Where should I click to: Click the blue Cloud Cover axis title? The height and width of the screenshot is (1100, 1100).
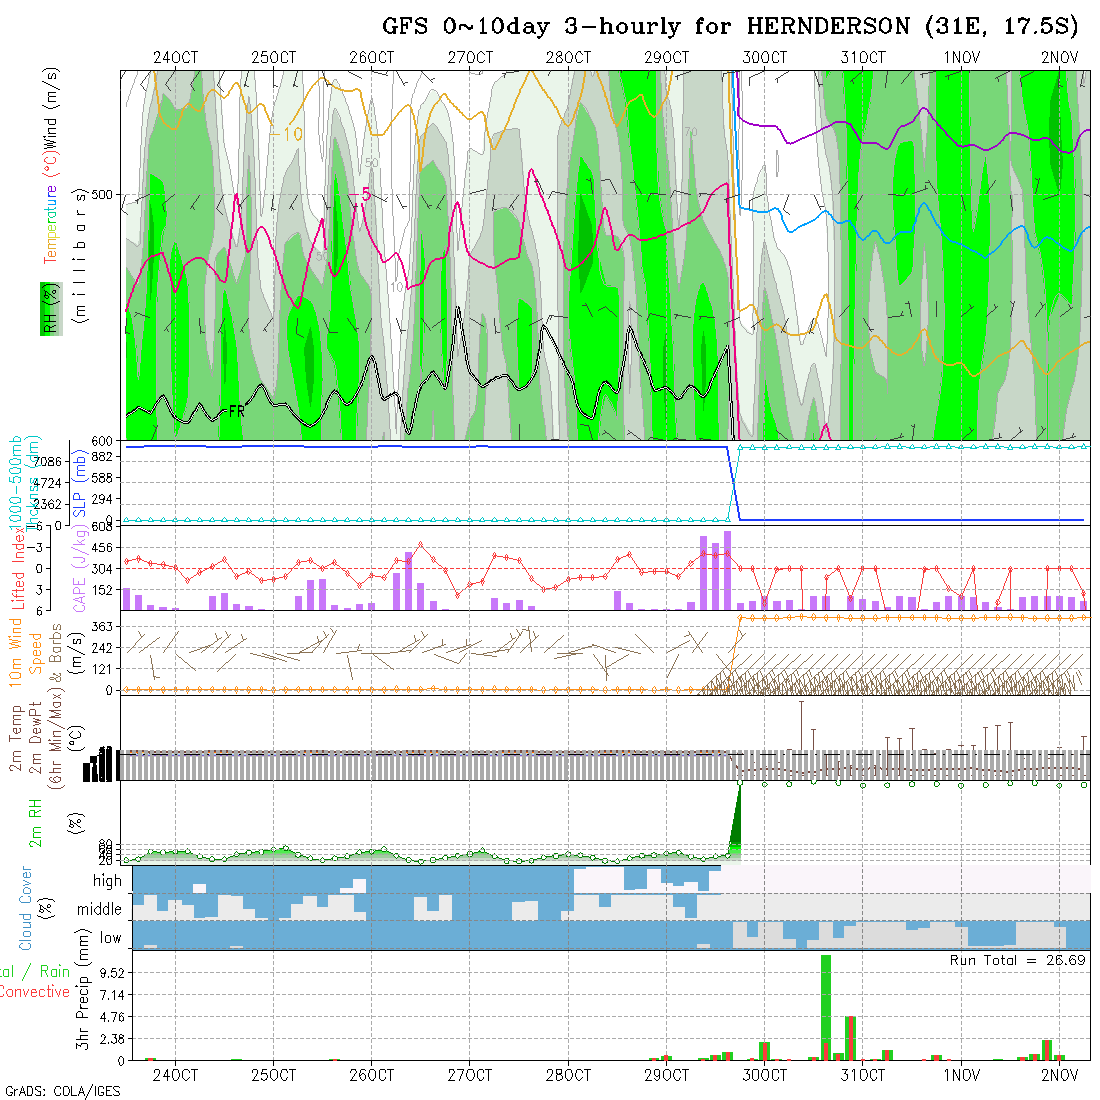26,908
